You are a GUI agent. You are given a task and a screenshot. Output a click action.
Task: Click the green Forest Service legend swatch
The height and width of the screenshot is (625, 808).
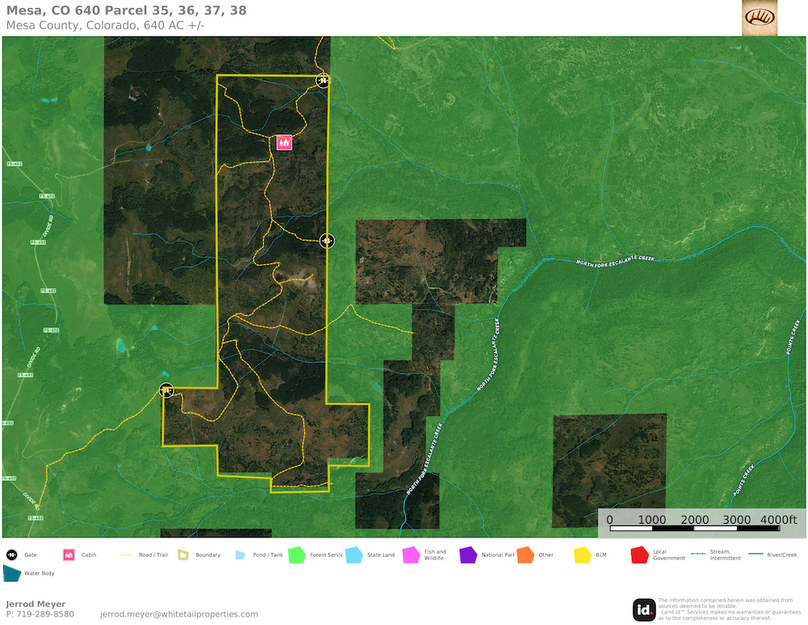(x=296, y=554)
